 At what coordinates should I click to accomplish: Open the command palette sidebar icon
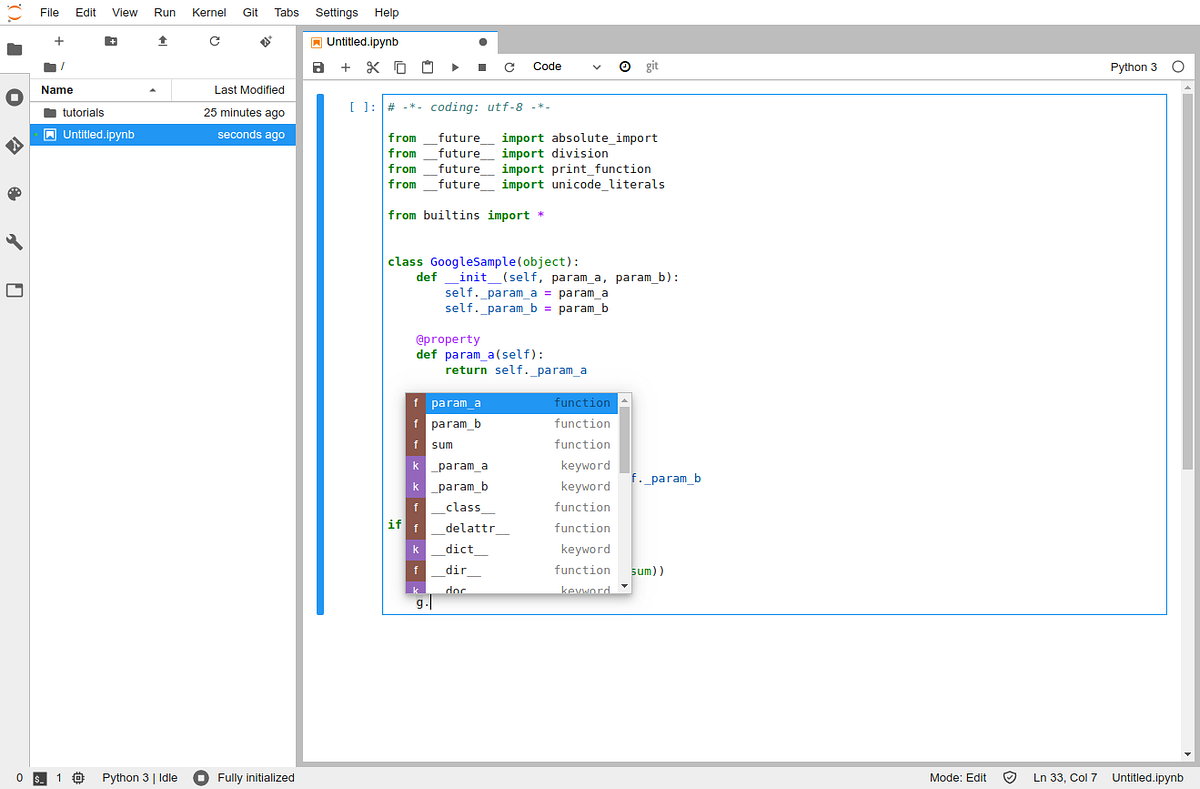(14, 193)
